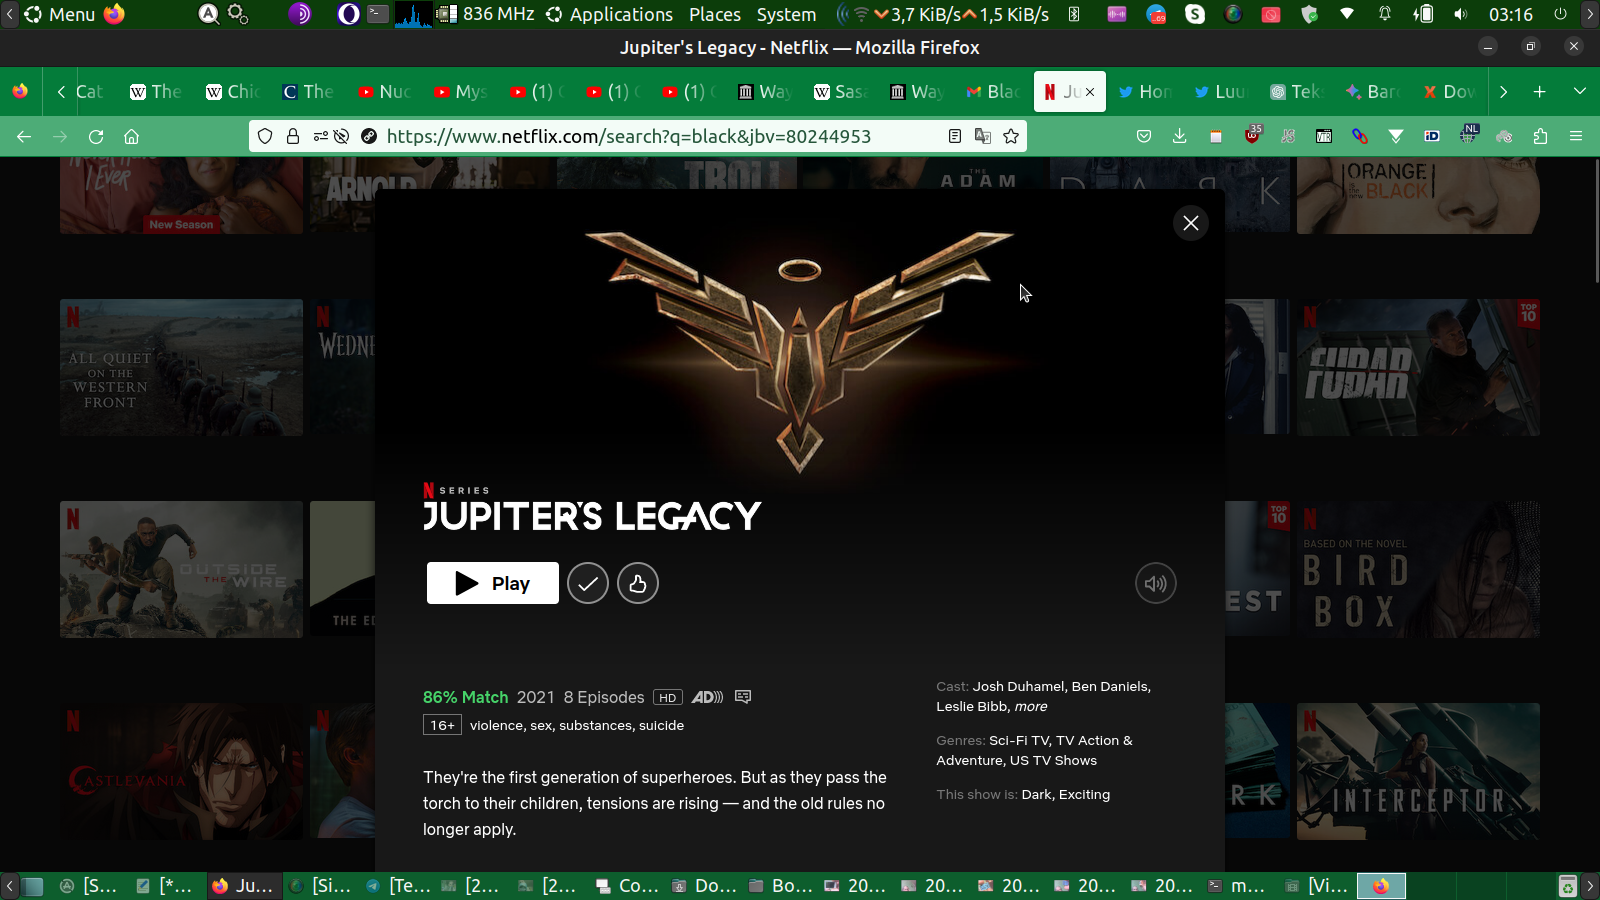Switch to the Gmail 'Blac' tab

tap(993, 91)
